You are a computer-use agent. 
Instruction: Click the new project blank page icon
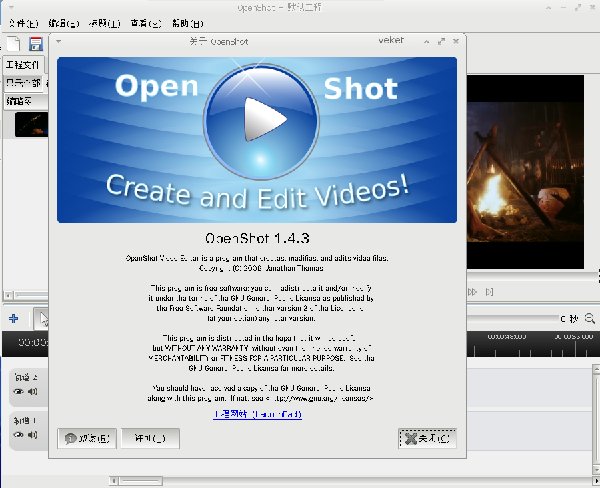coord(14,44)
